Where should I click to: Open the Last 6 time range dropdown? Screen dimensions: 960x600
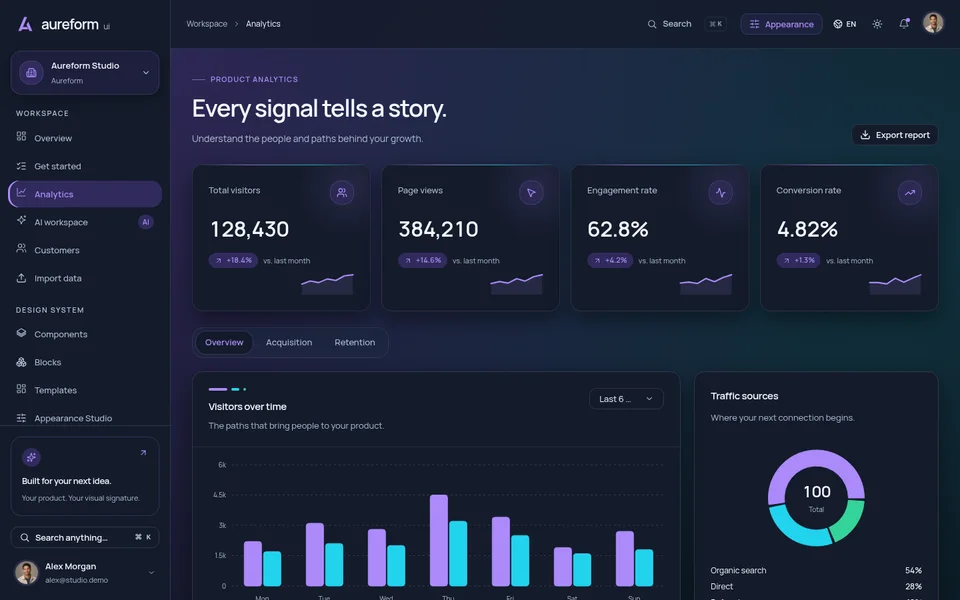[626, 399]
